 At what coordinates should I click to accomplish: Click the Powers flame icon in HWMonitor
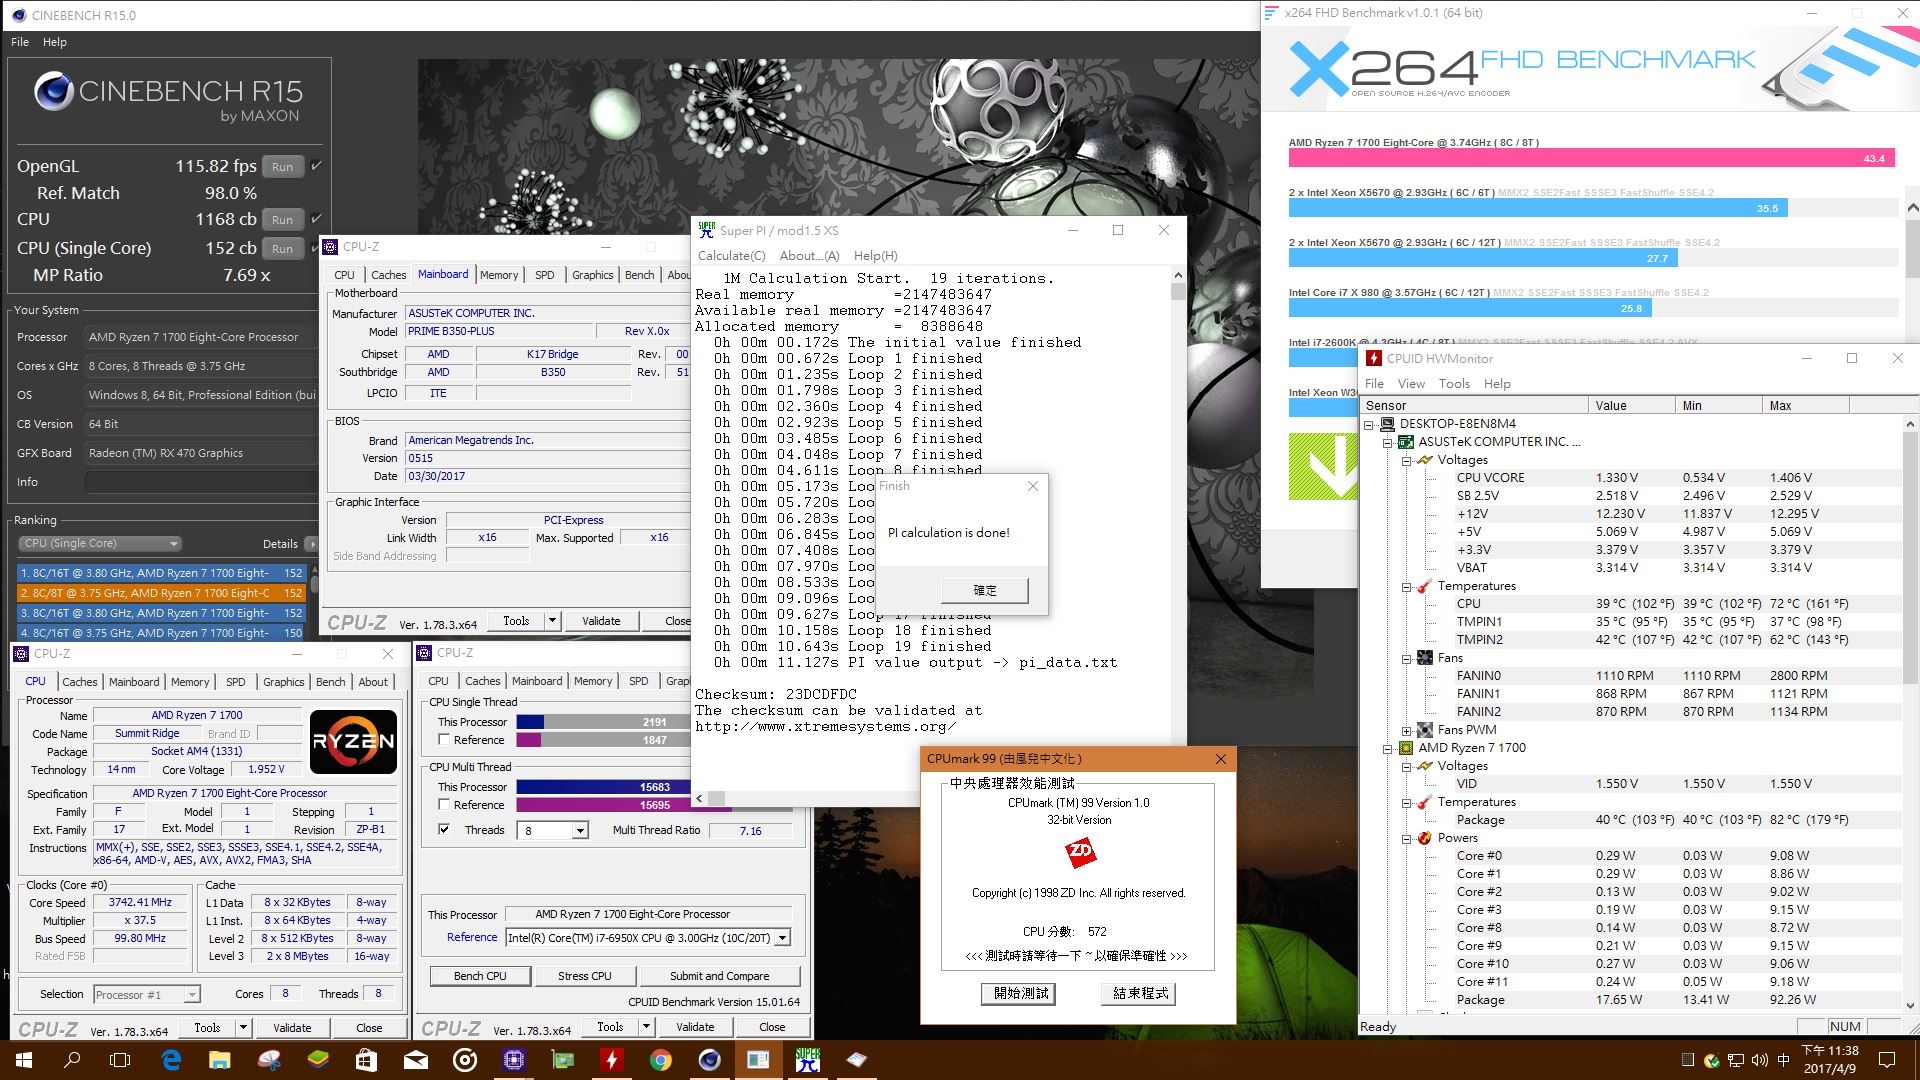[1424, 838]
